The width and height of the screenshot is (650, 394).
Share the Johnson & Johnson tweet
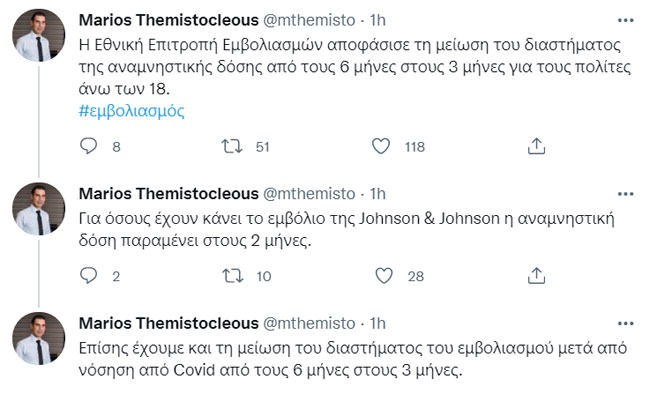coord(536,275)
